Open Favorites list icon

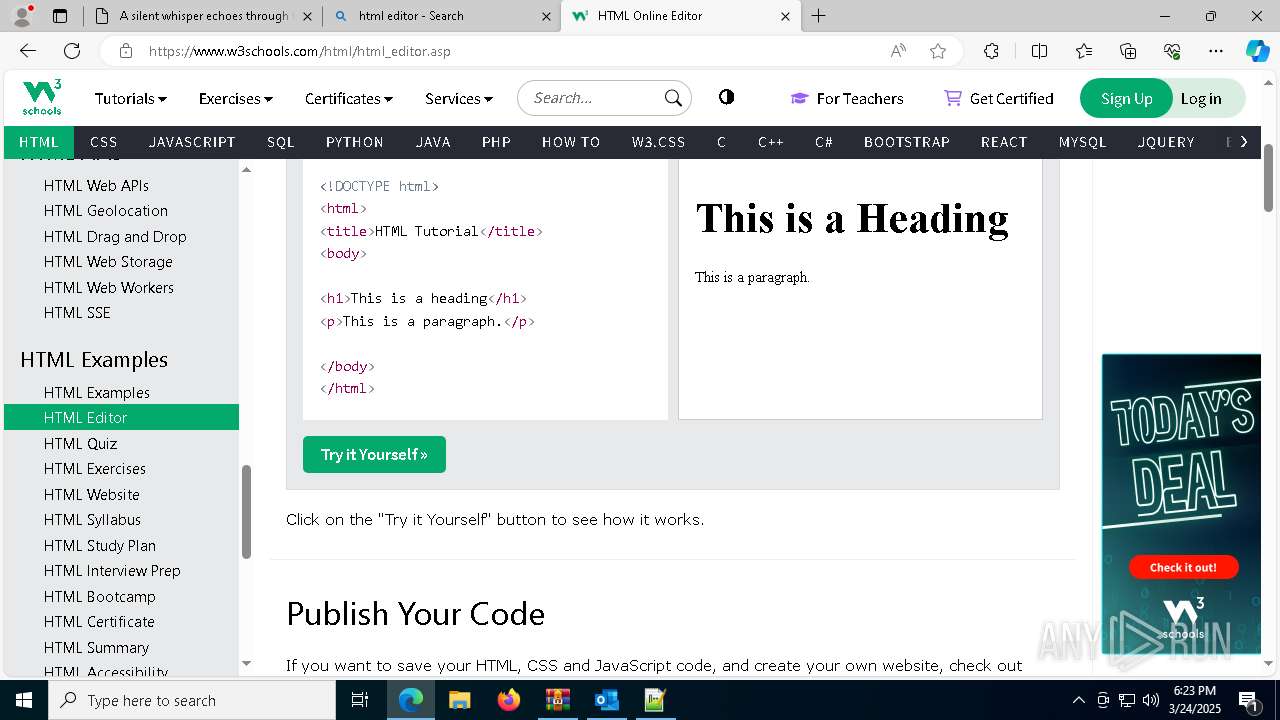(1084, 51)
